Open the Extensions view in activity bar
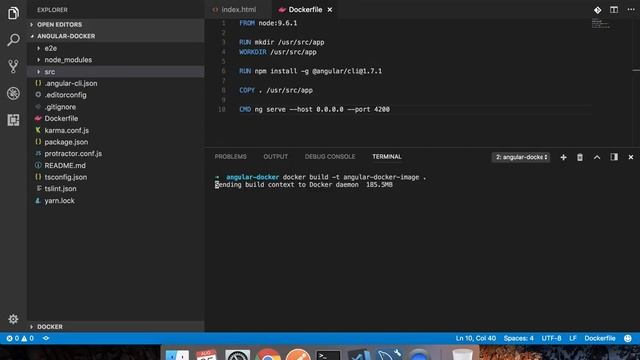 [13, 120]
